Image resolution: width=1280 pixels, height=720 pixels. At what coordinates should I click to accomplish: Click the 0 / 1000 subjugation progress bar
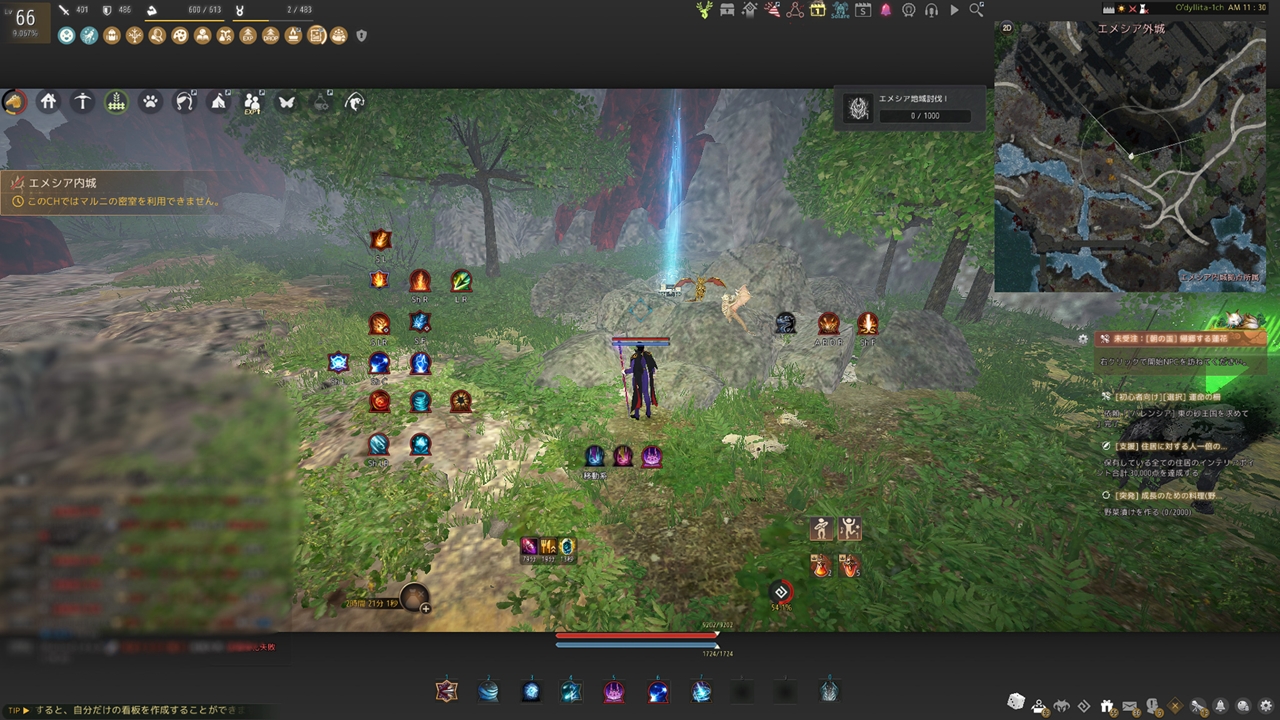pyautogui.click(x=924, y=116)
